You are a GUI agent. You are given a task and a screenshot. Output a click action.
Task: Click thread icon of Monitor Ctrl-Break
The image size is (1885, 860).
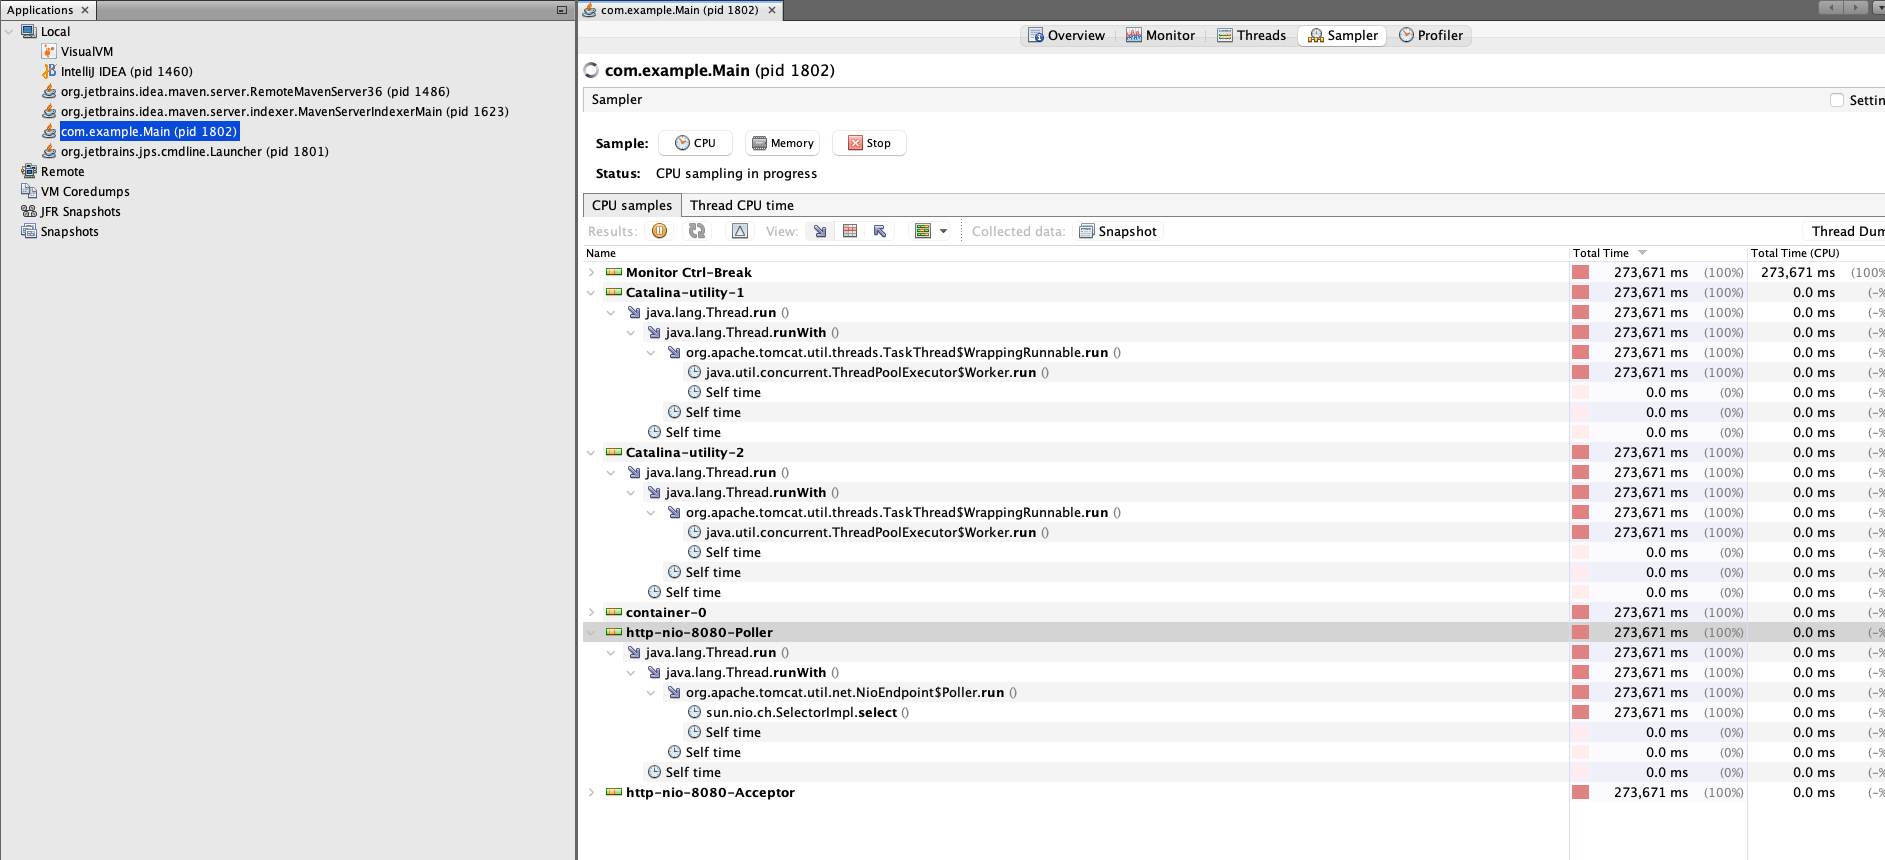[x=614, y=272]
